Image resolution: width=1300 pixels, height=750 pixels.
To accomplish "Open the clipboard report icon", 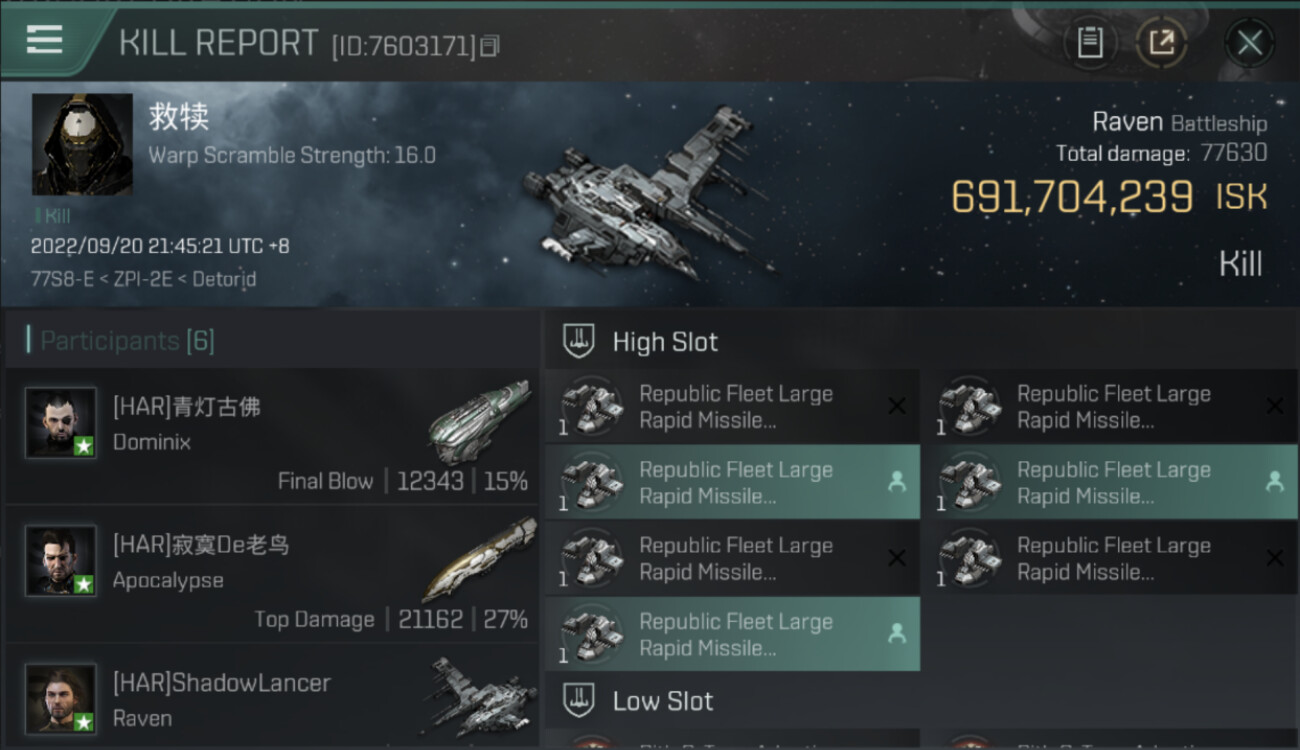I will pyautogui.click(x=1090, y=43).
